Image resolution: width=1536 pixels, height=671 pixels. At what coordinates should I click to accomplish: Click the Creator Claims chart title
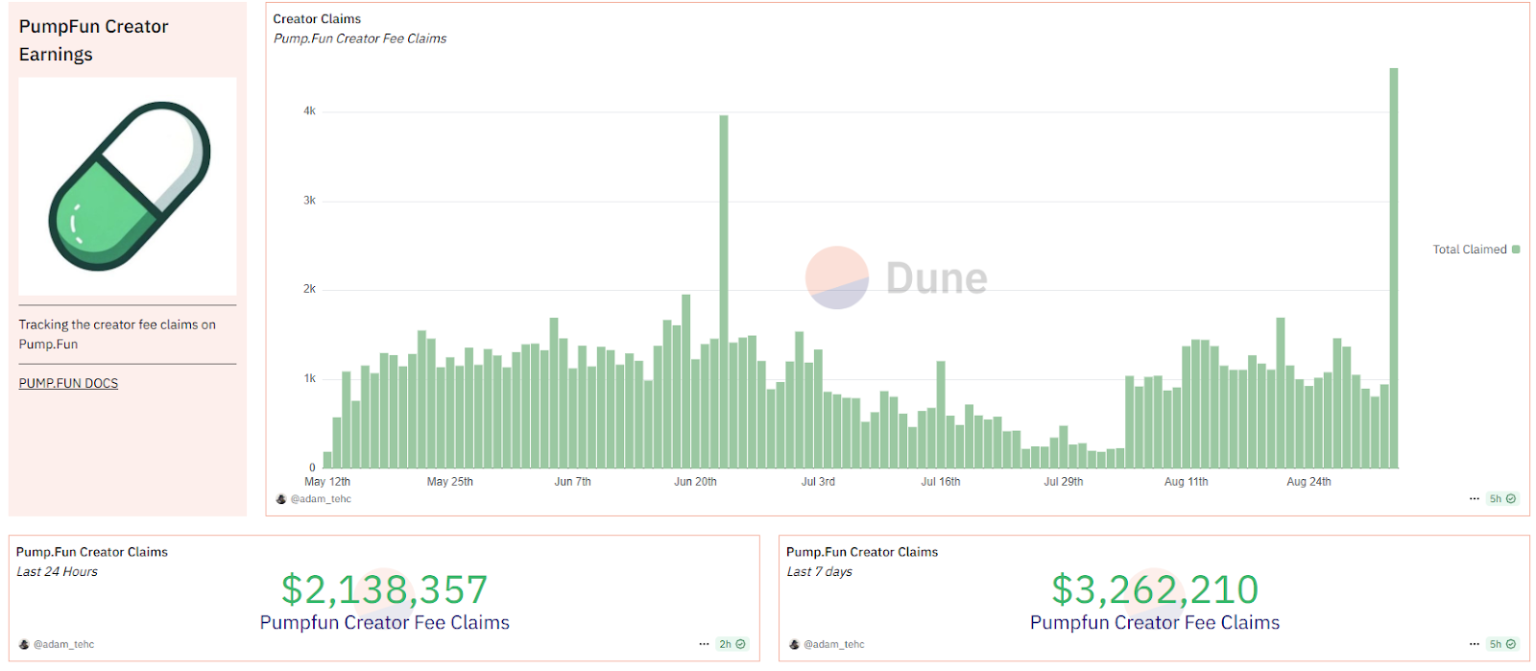(x=317, y=19)
